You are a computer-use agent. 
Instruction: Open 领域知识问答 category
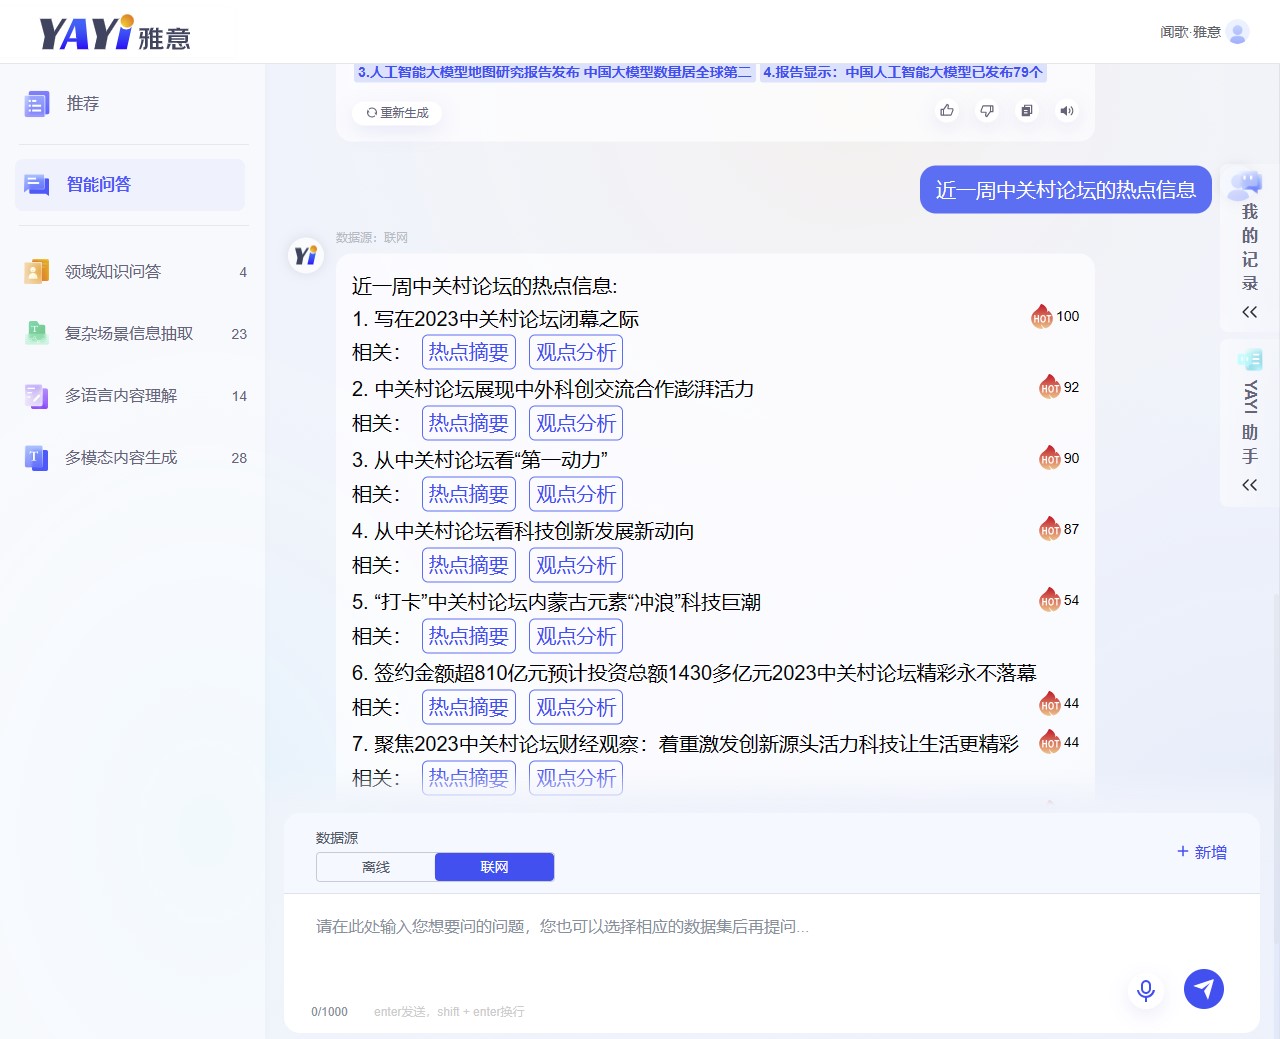coord(112,272)
